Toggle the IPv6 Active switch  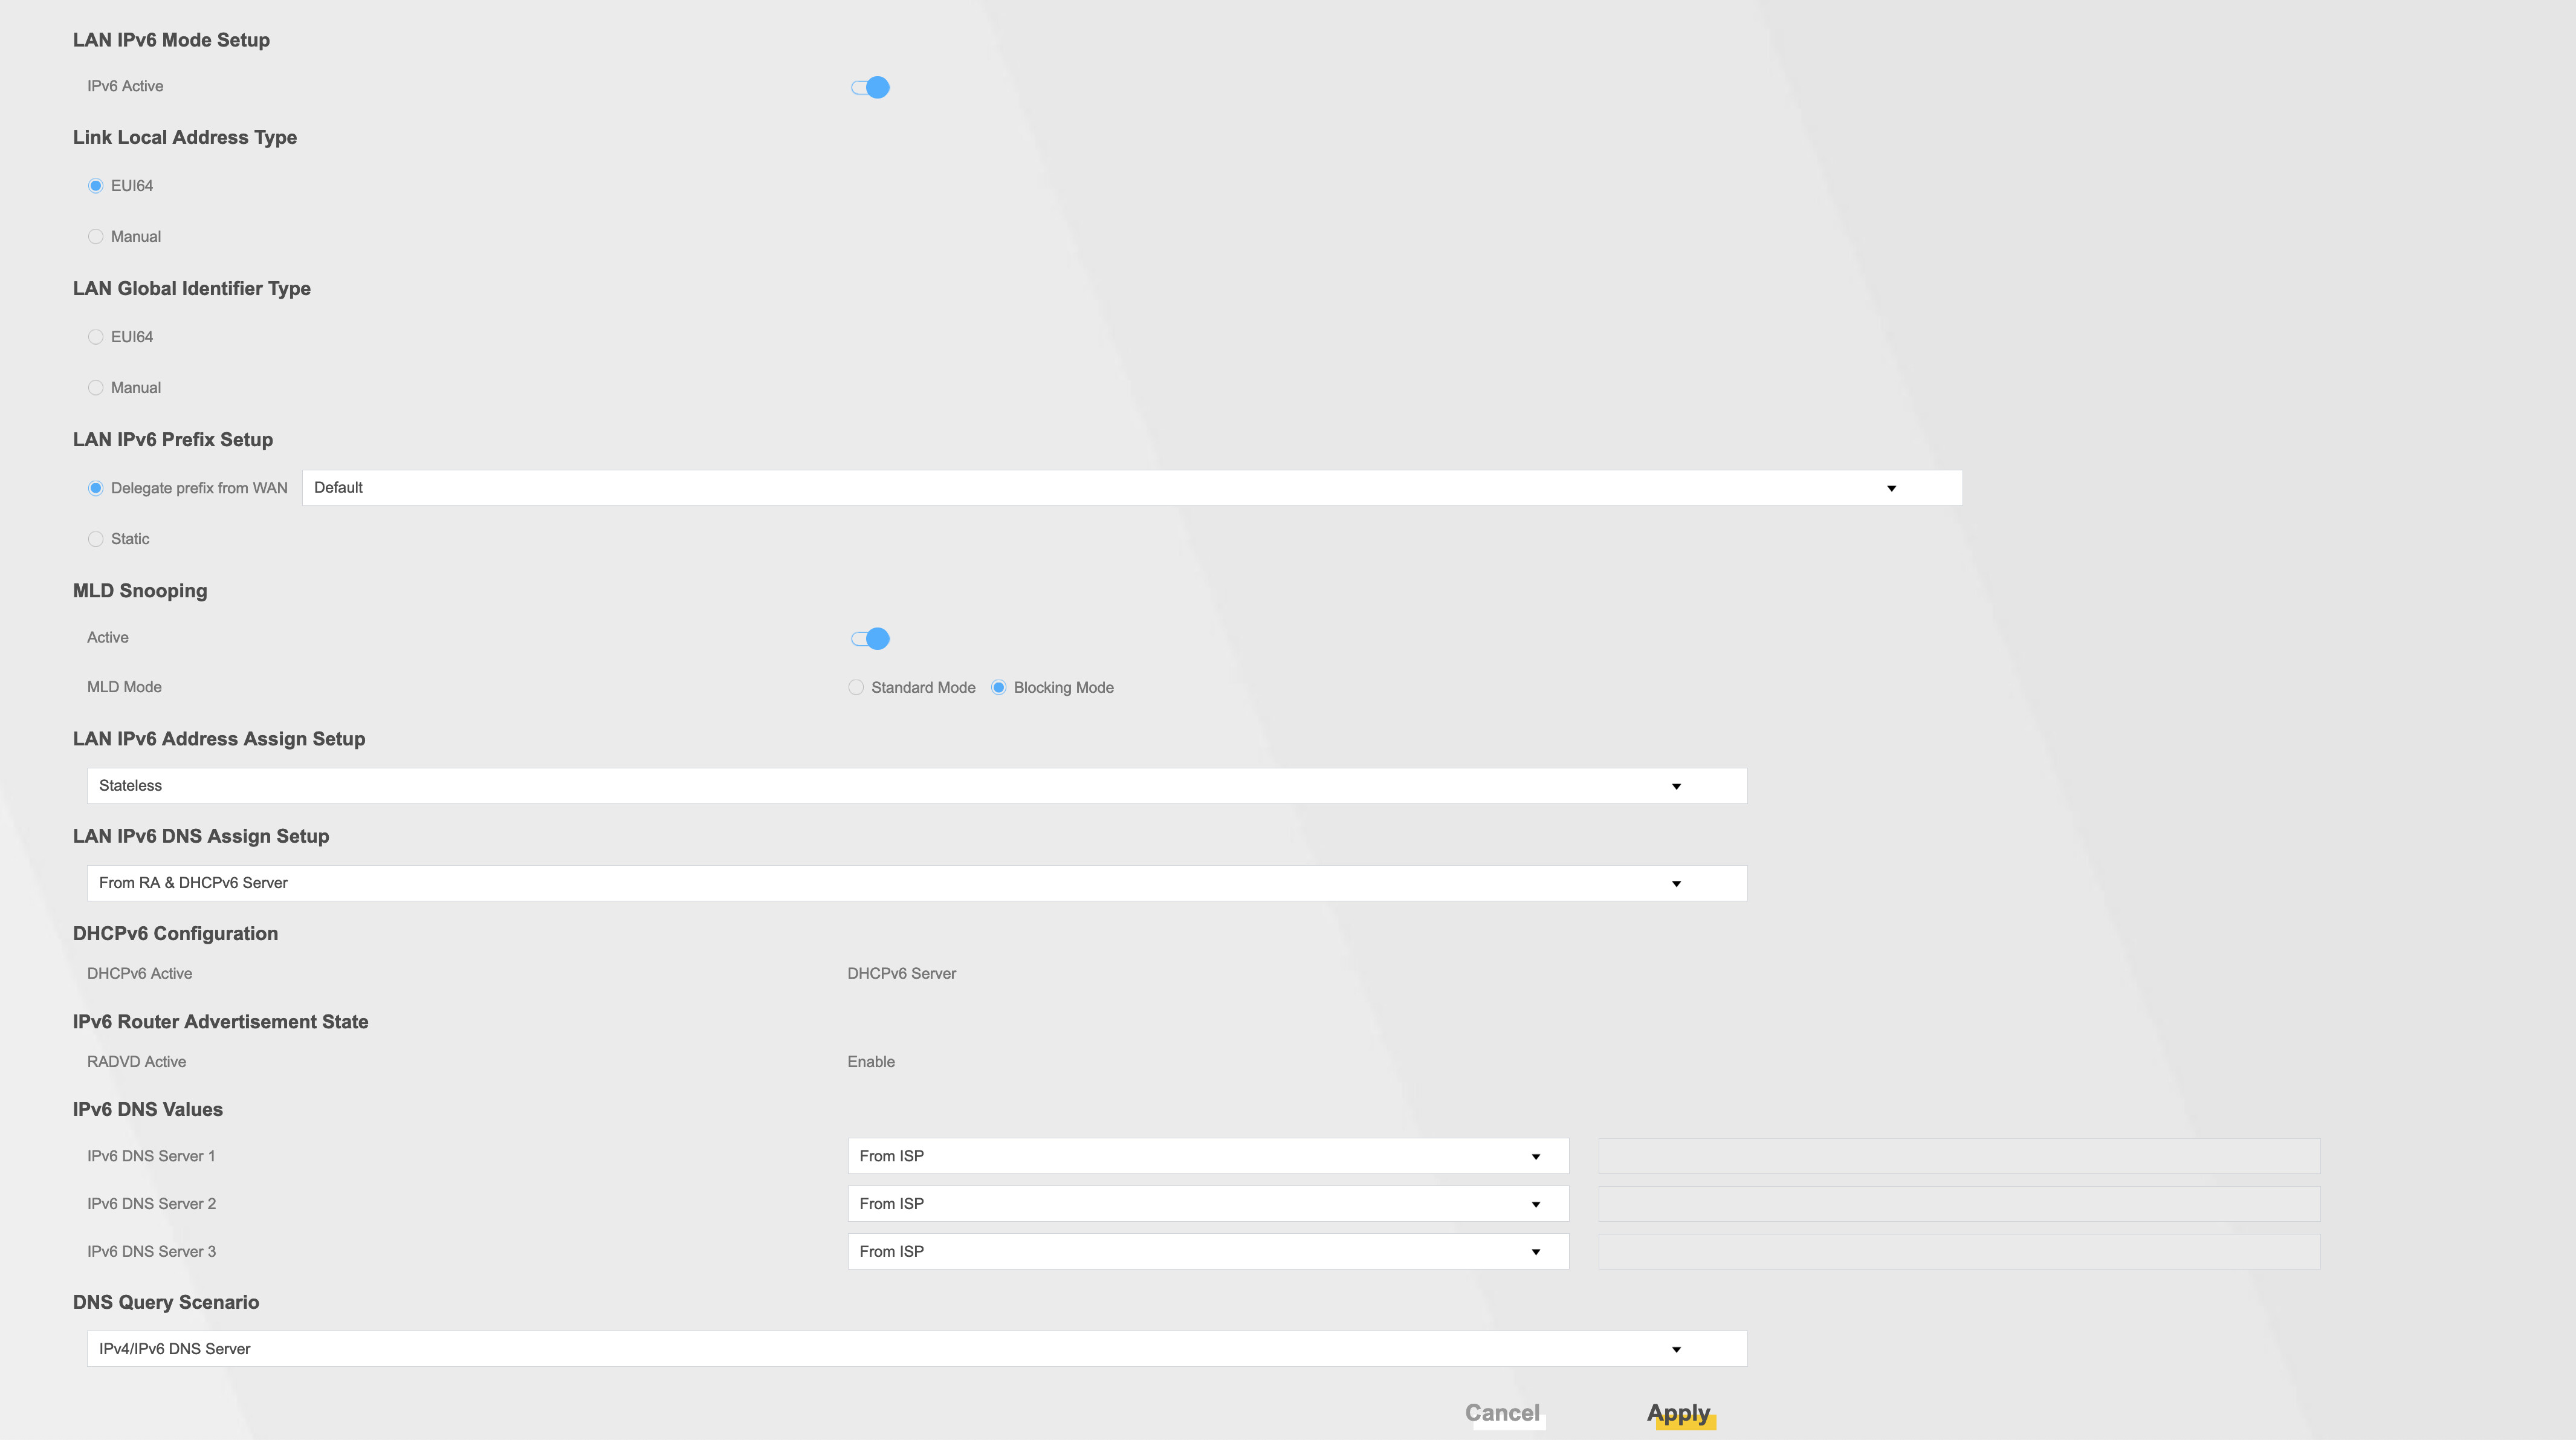coord(870,87)
